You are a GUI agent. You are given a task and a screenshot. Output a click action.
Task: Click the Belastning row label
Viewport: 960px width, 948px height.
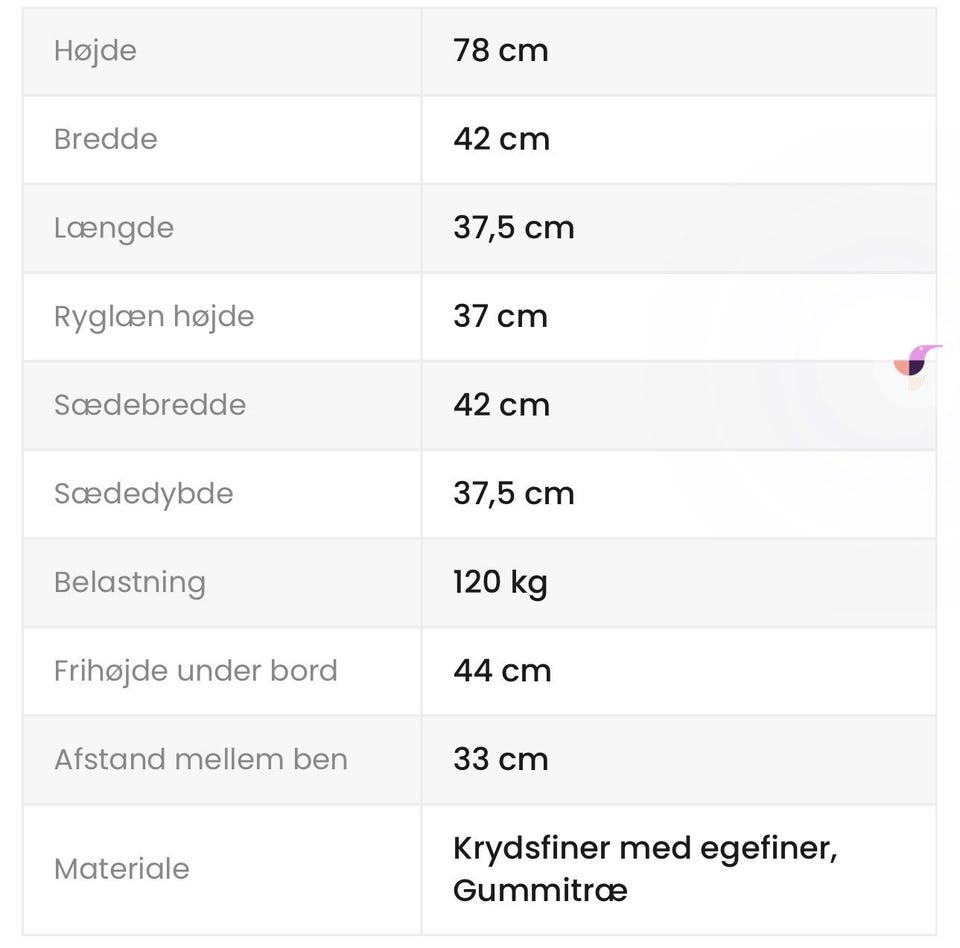coord(130,583)
